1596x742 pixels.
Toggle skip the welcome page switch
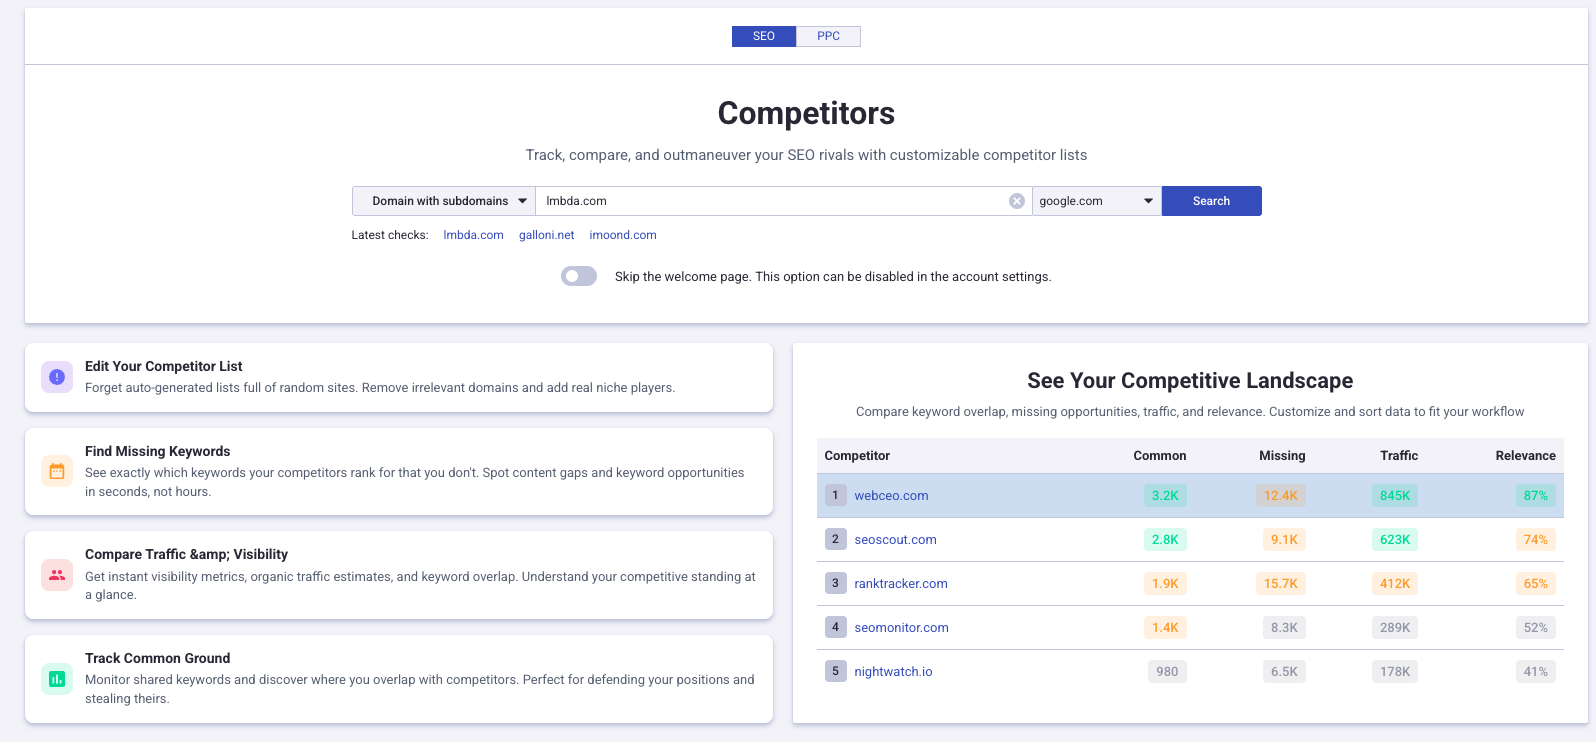579,276
